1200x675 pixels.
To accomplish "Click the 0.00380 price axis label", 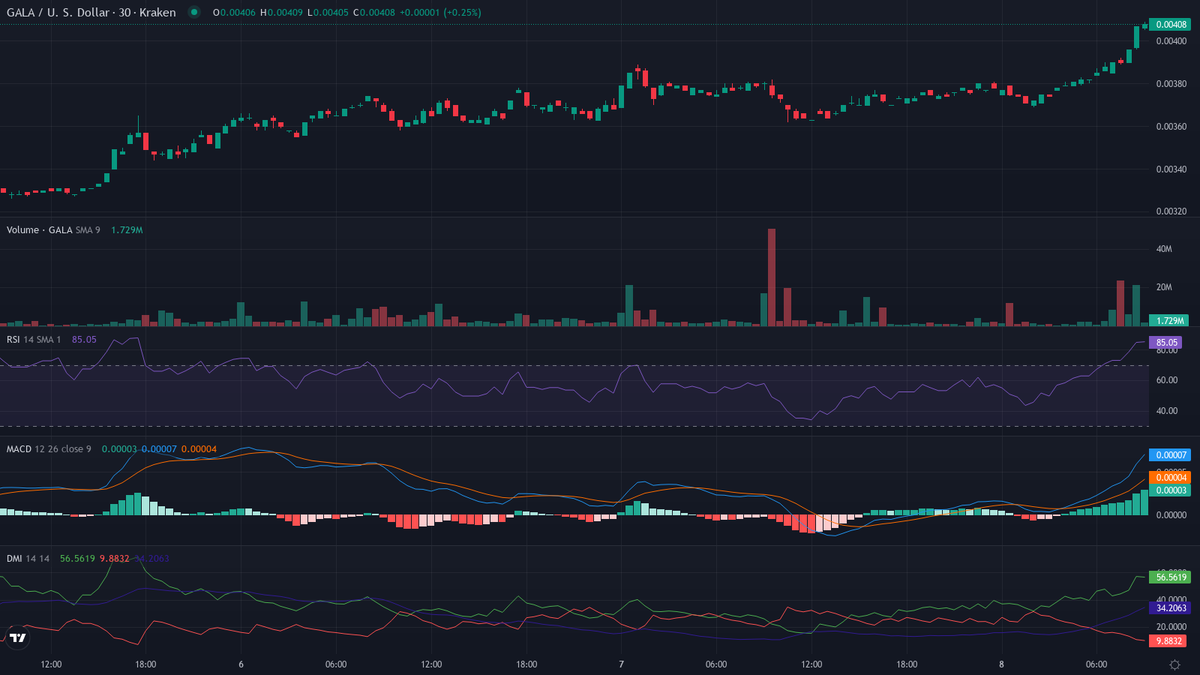I will pos(1171,84).
